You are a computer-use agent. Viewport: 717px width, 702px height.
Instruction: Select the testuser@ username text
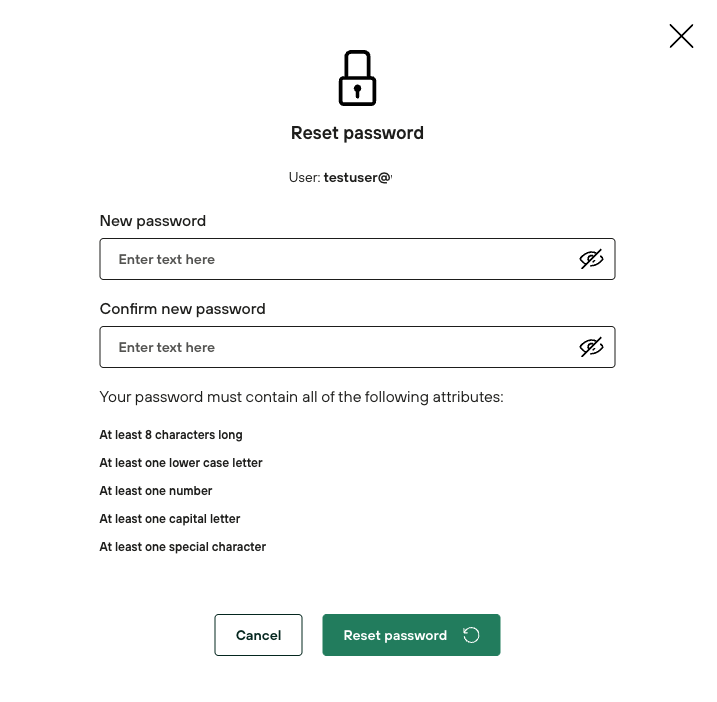point(357,178)
